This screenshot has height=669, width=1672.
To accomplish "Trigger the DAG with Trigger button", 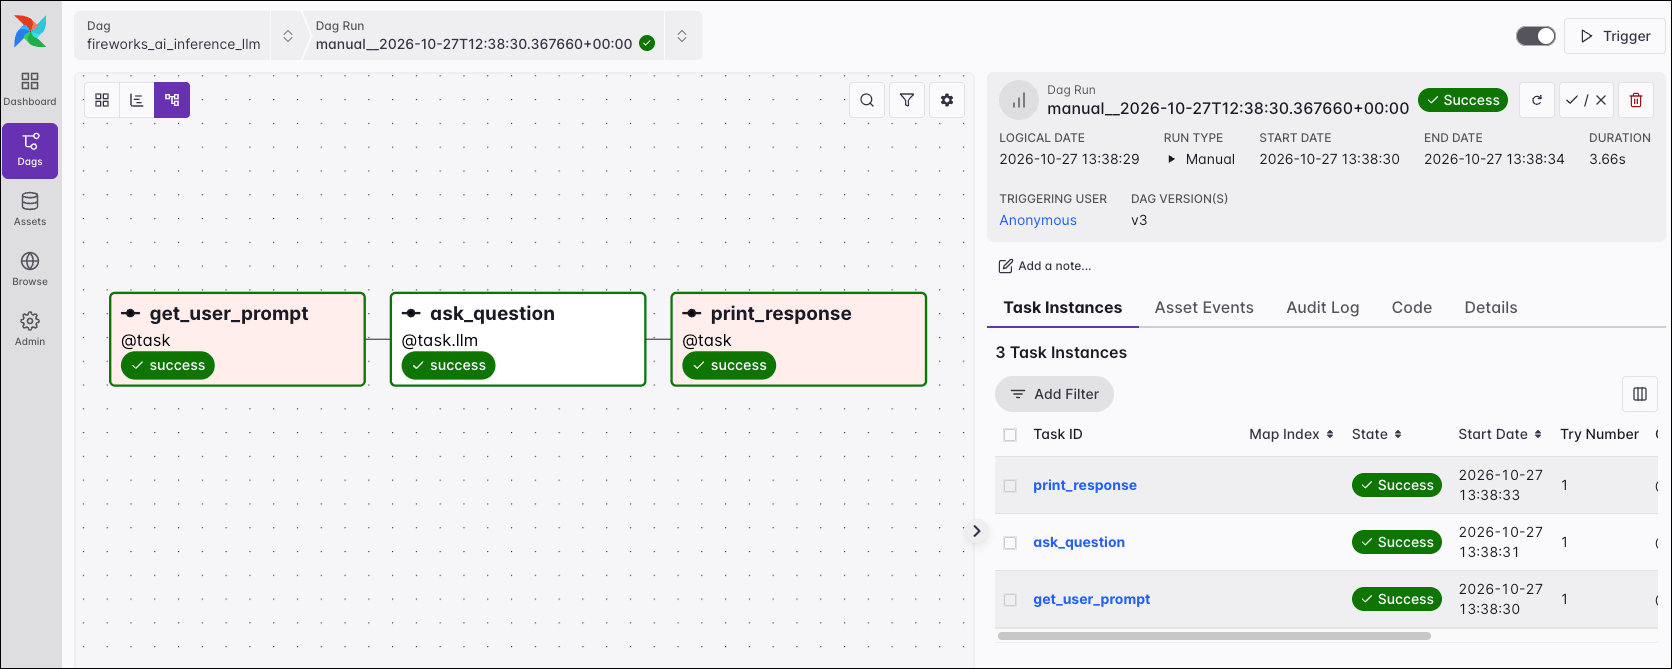I will click(x=1615, y=36).
